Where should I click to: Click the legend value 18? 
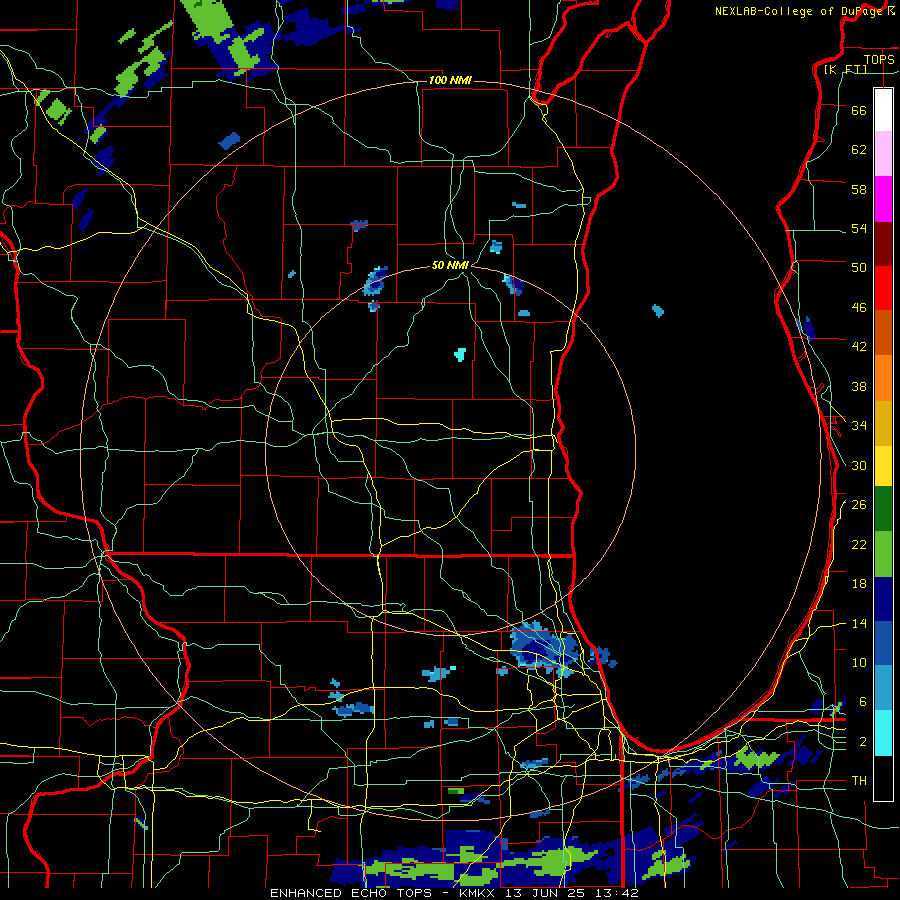pos(859,584)
